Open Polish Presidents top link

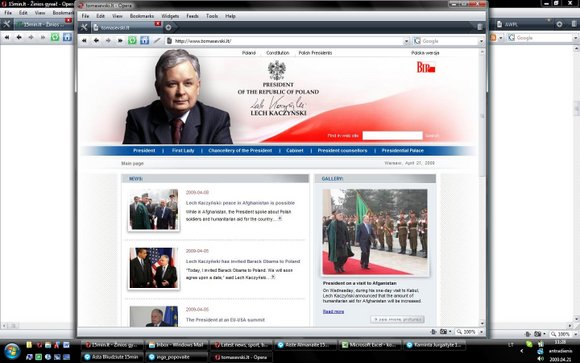[x=315, y=53]
